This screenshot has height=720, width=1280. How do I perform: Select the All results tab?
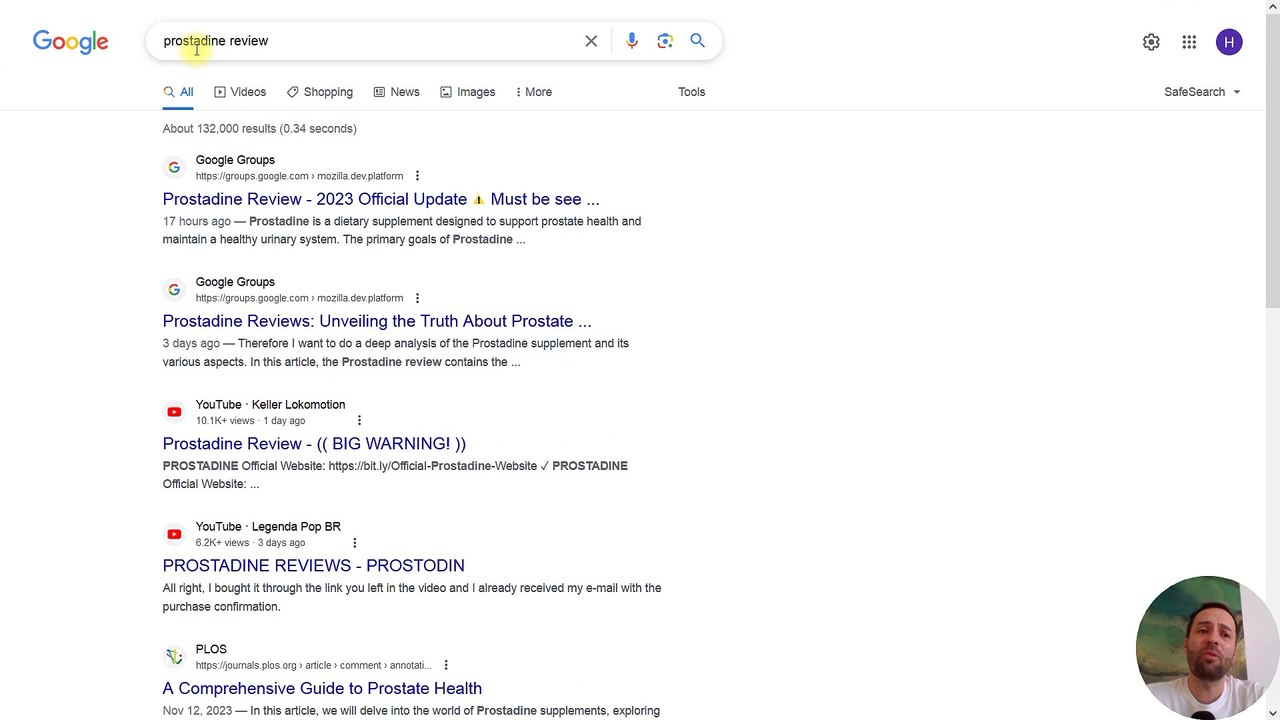pyautogui.click(x=178, y=92)
